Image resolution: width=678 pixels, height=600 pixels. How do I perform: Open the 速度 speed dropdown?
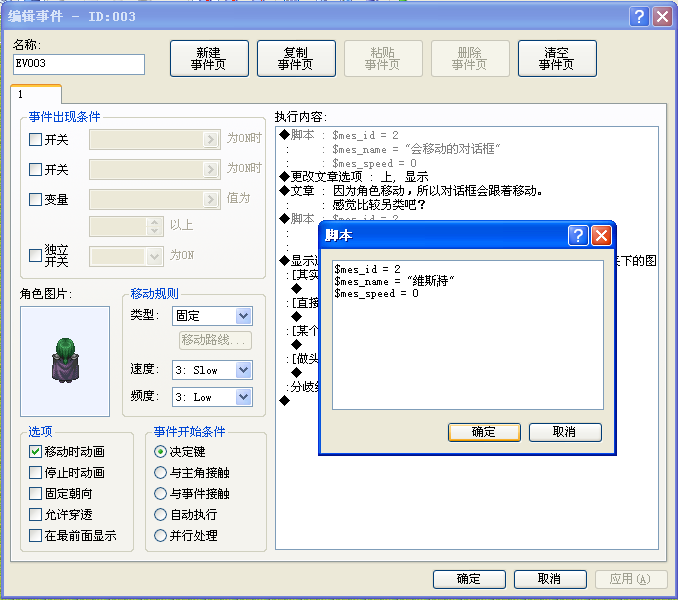[x=243, y=370]
